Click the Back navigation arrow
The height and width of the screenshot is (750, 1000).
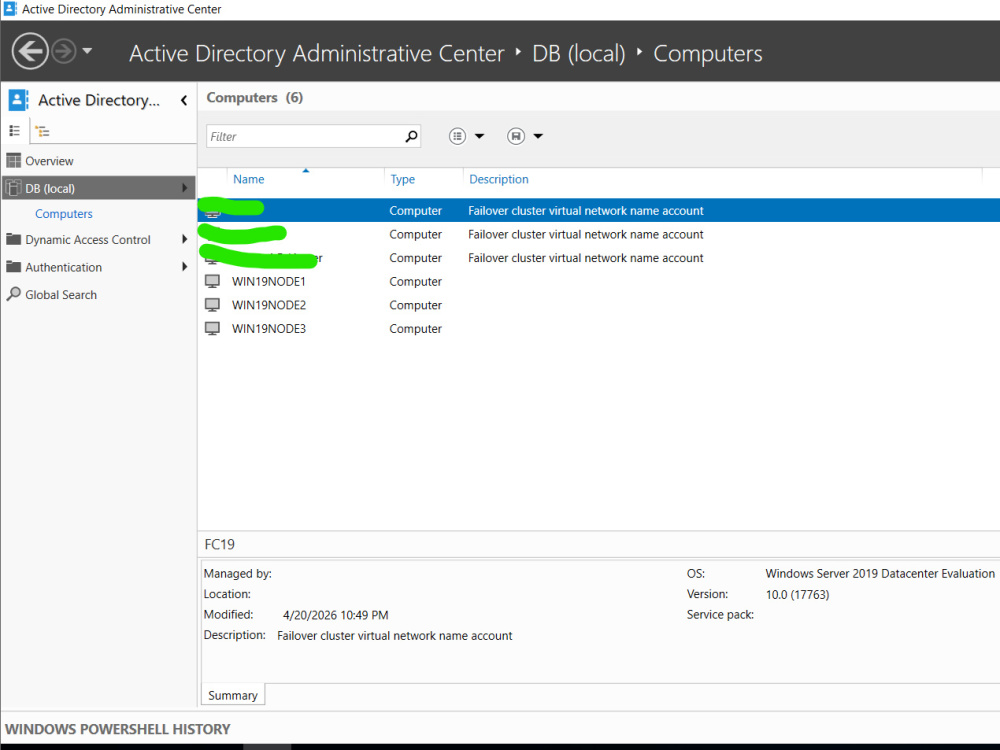point(30,51)
